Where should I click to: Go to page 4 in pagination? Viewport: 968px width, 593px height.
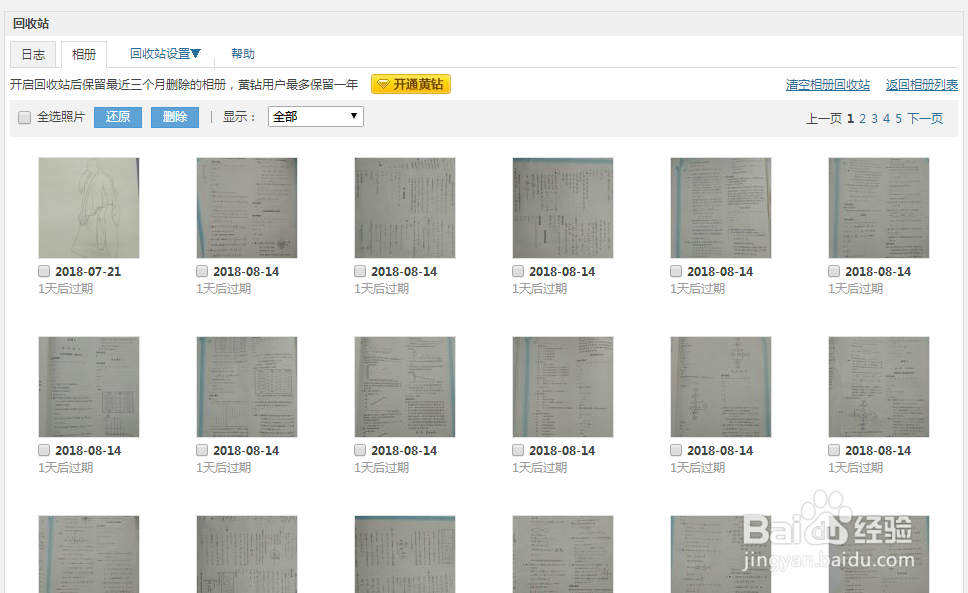click(x=887, y=118)
